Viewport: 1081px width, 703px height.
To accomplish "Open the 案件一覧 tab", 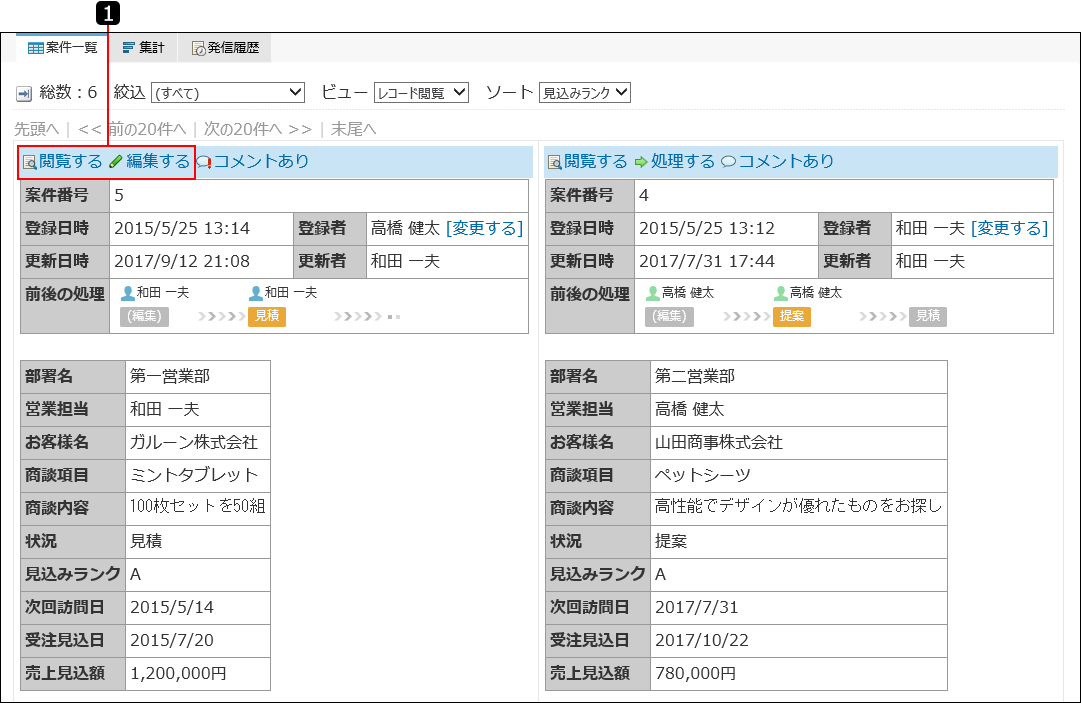I will coord(62,48).
